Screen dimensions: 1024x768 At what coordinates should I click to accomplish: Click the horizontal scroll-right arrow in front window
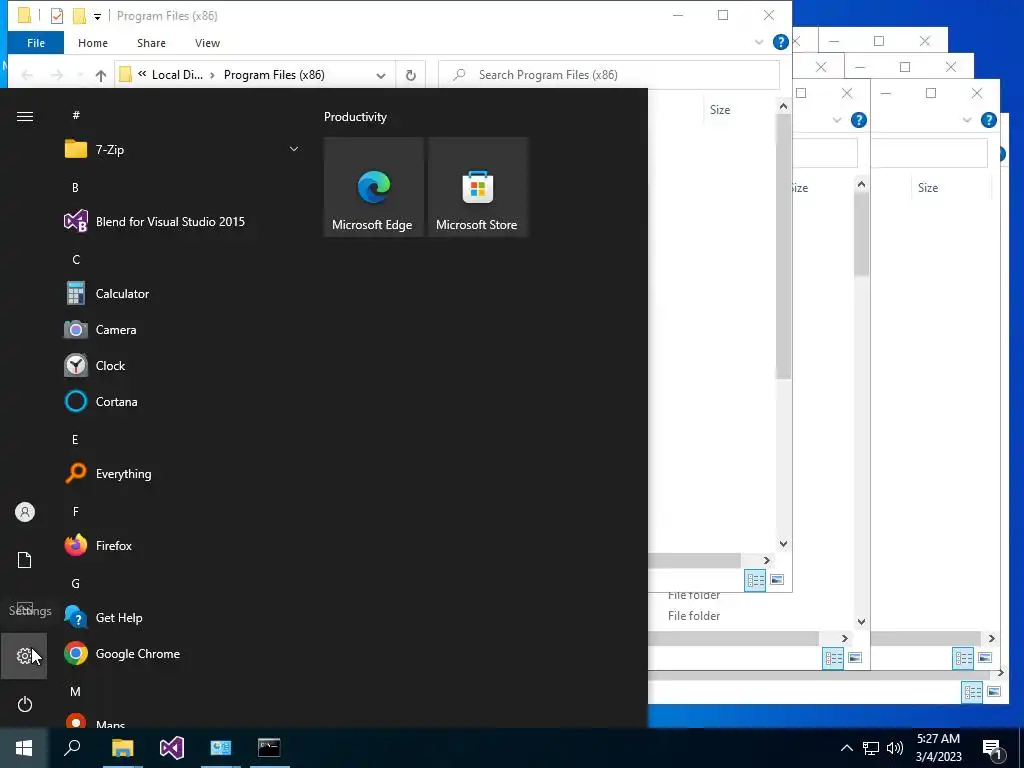point(767,560)
